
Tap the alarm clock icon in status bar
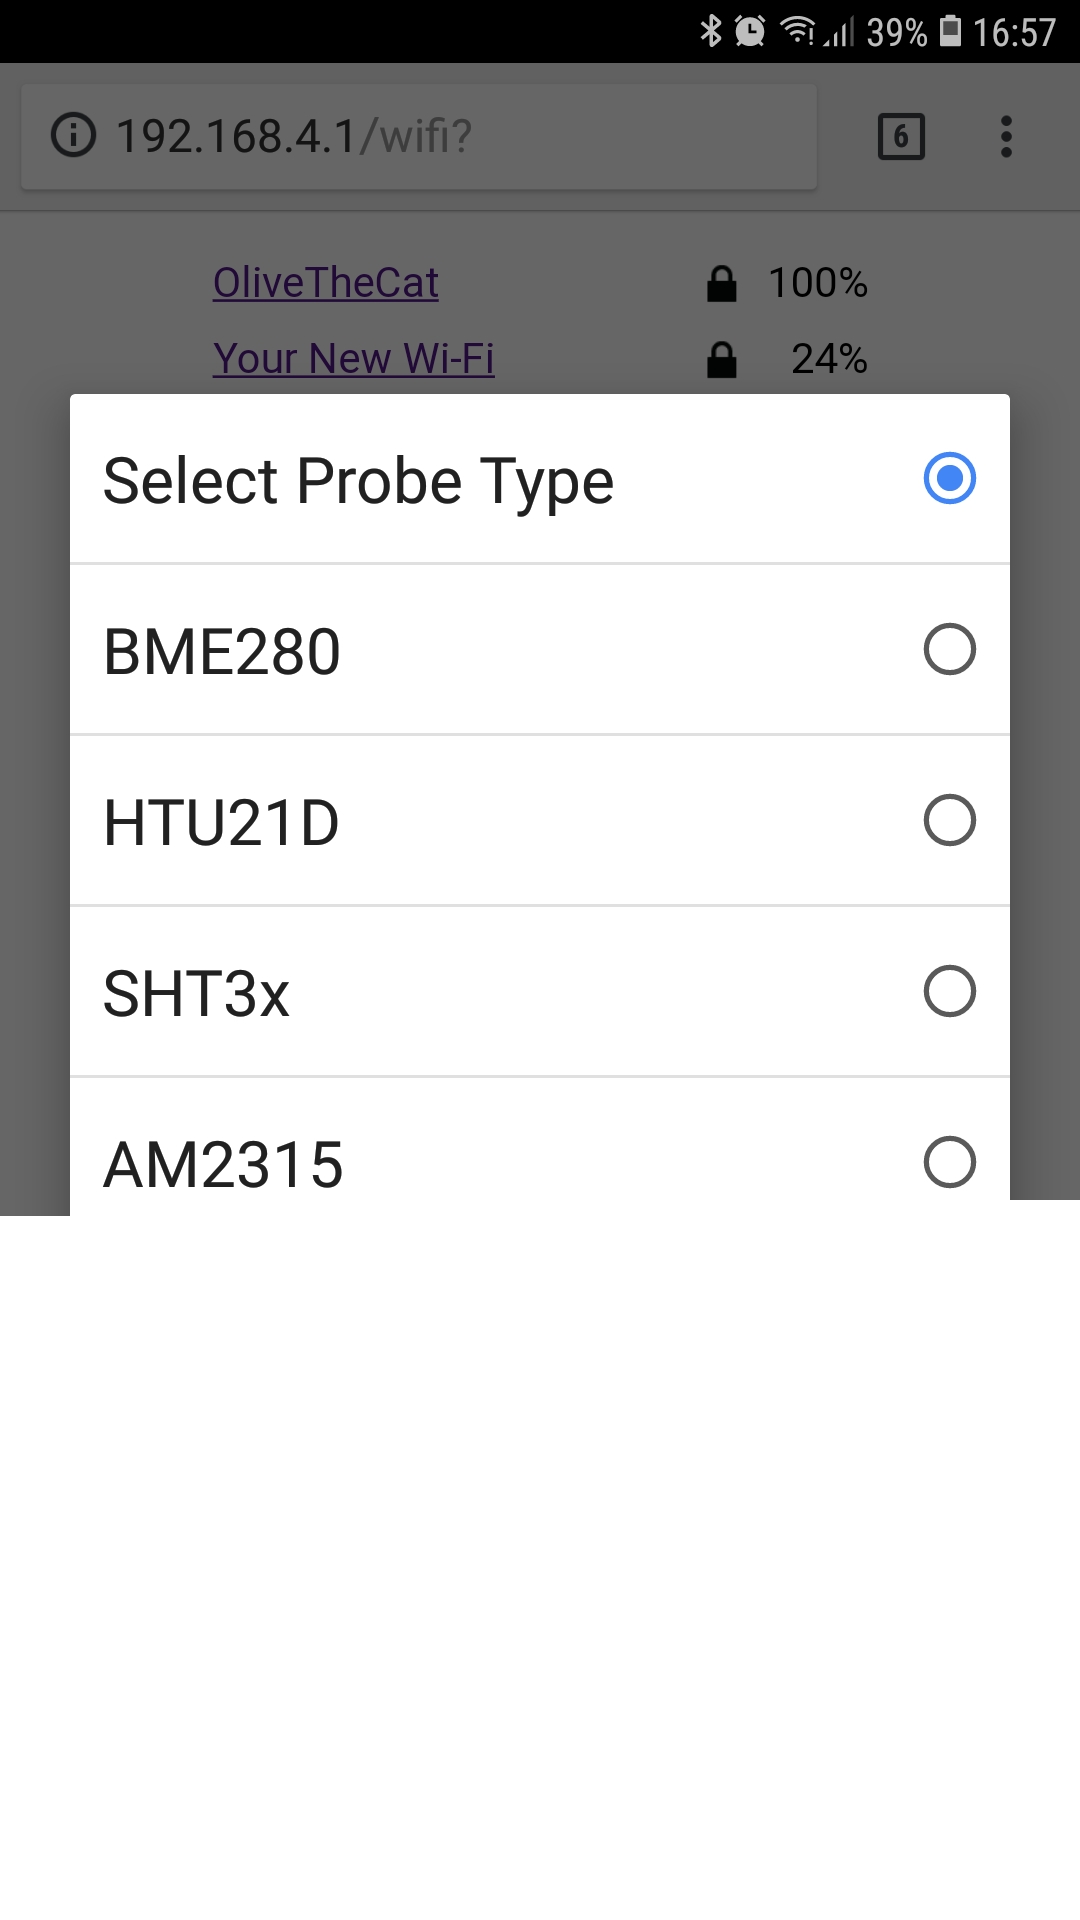click(x=750, y=32)
